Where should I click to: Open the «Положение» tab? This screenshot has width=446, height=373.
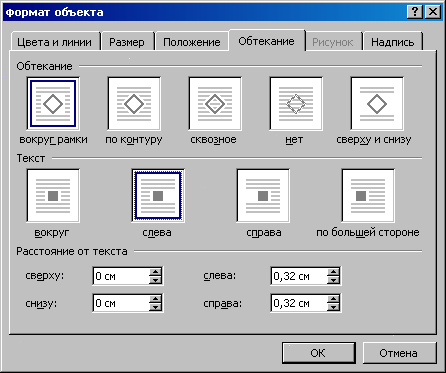click(x=192, y=42)
